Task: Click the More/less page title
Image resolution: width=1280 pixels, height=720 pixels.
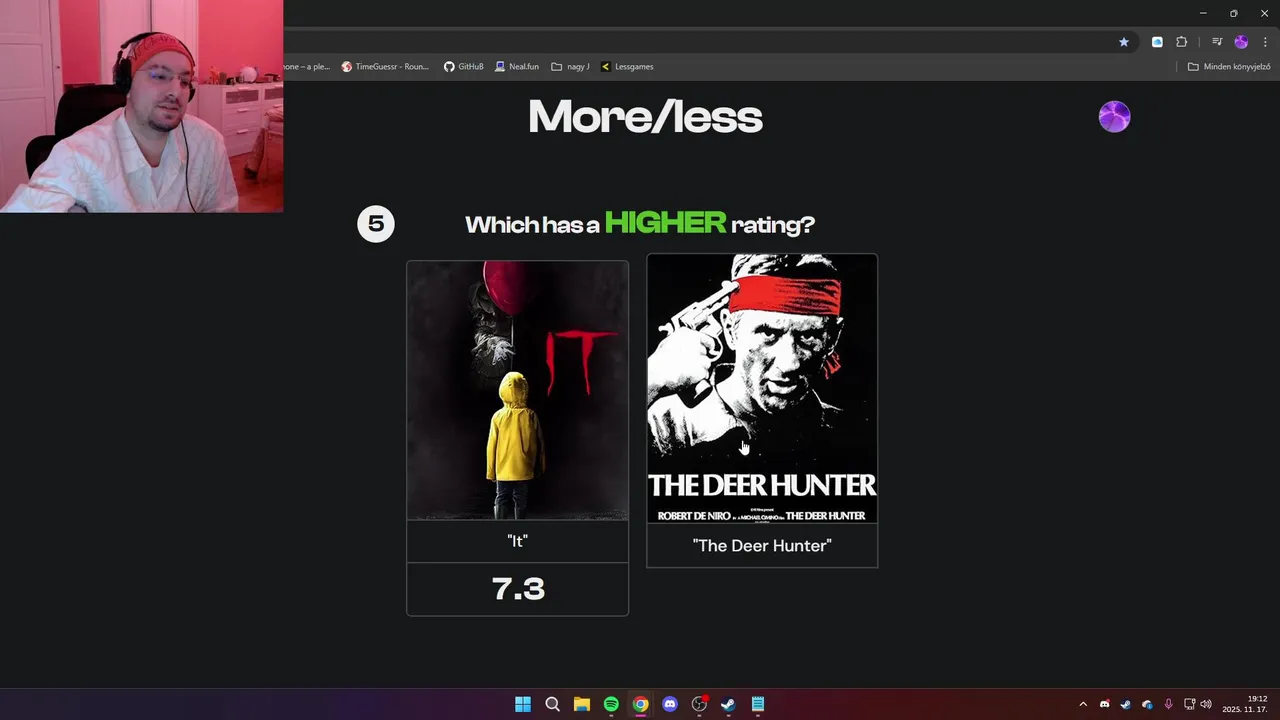Action: tap(645, 117)
